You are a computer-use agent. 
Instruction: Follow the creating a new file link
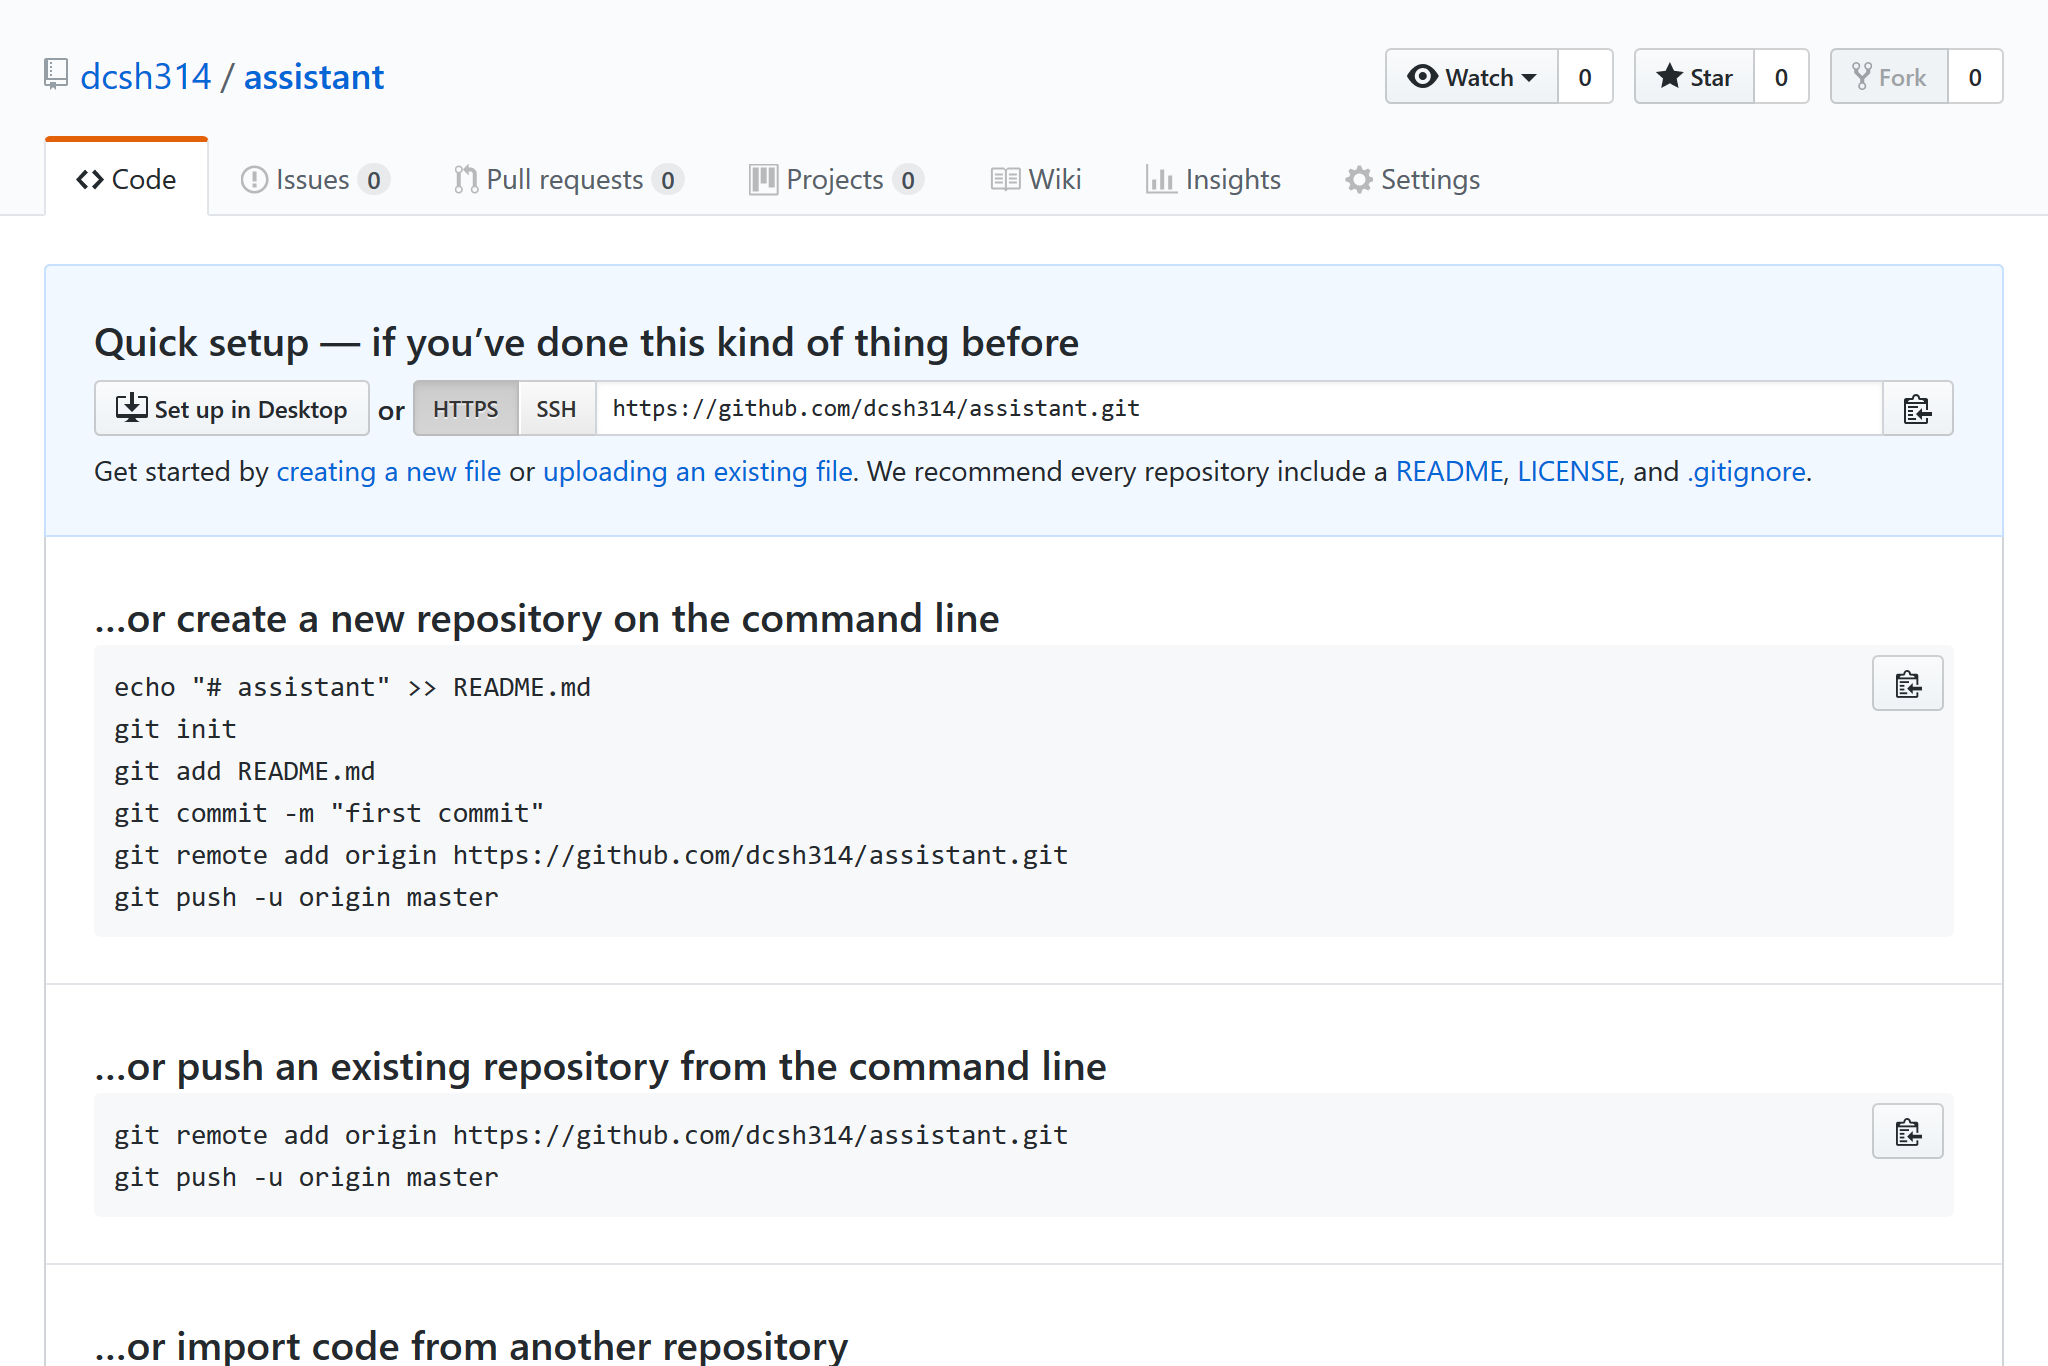388,471
